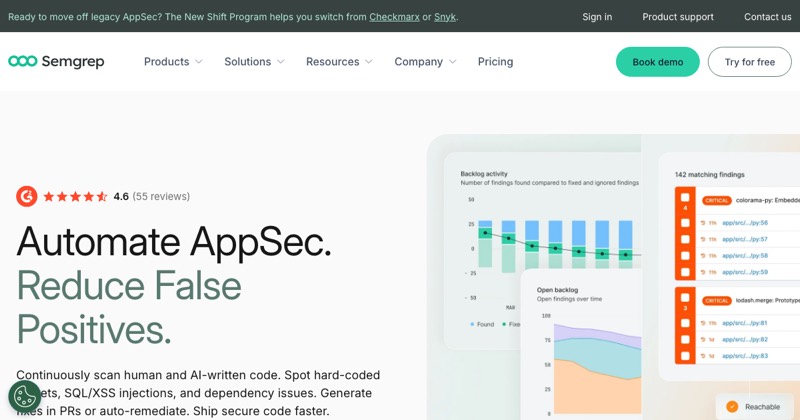Click the red G2 logo icon
This screenshot has height=420, width=800.
pos(27,196)
